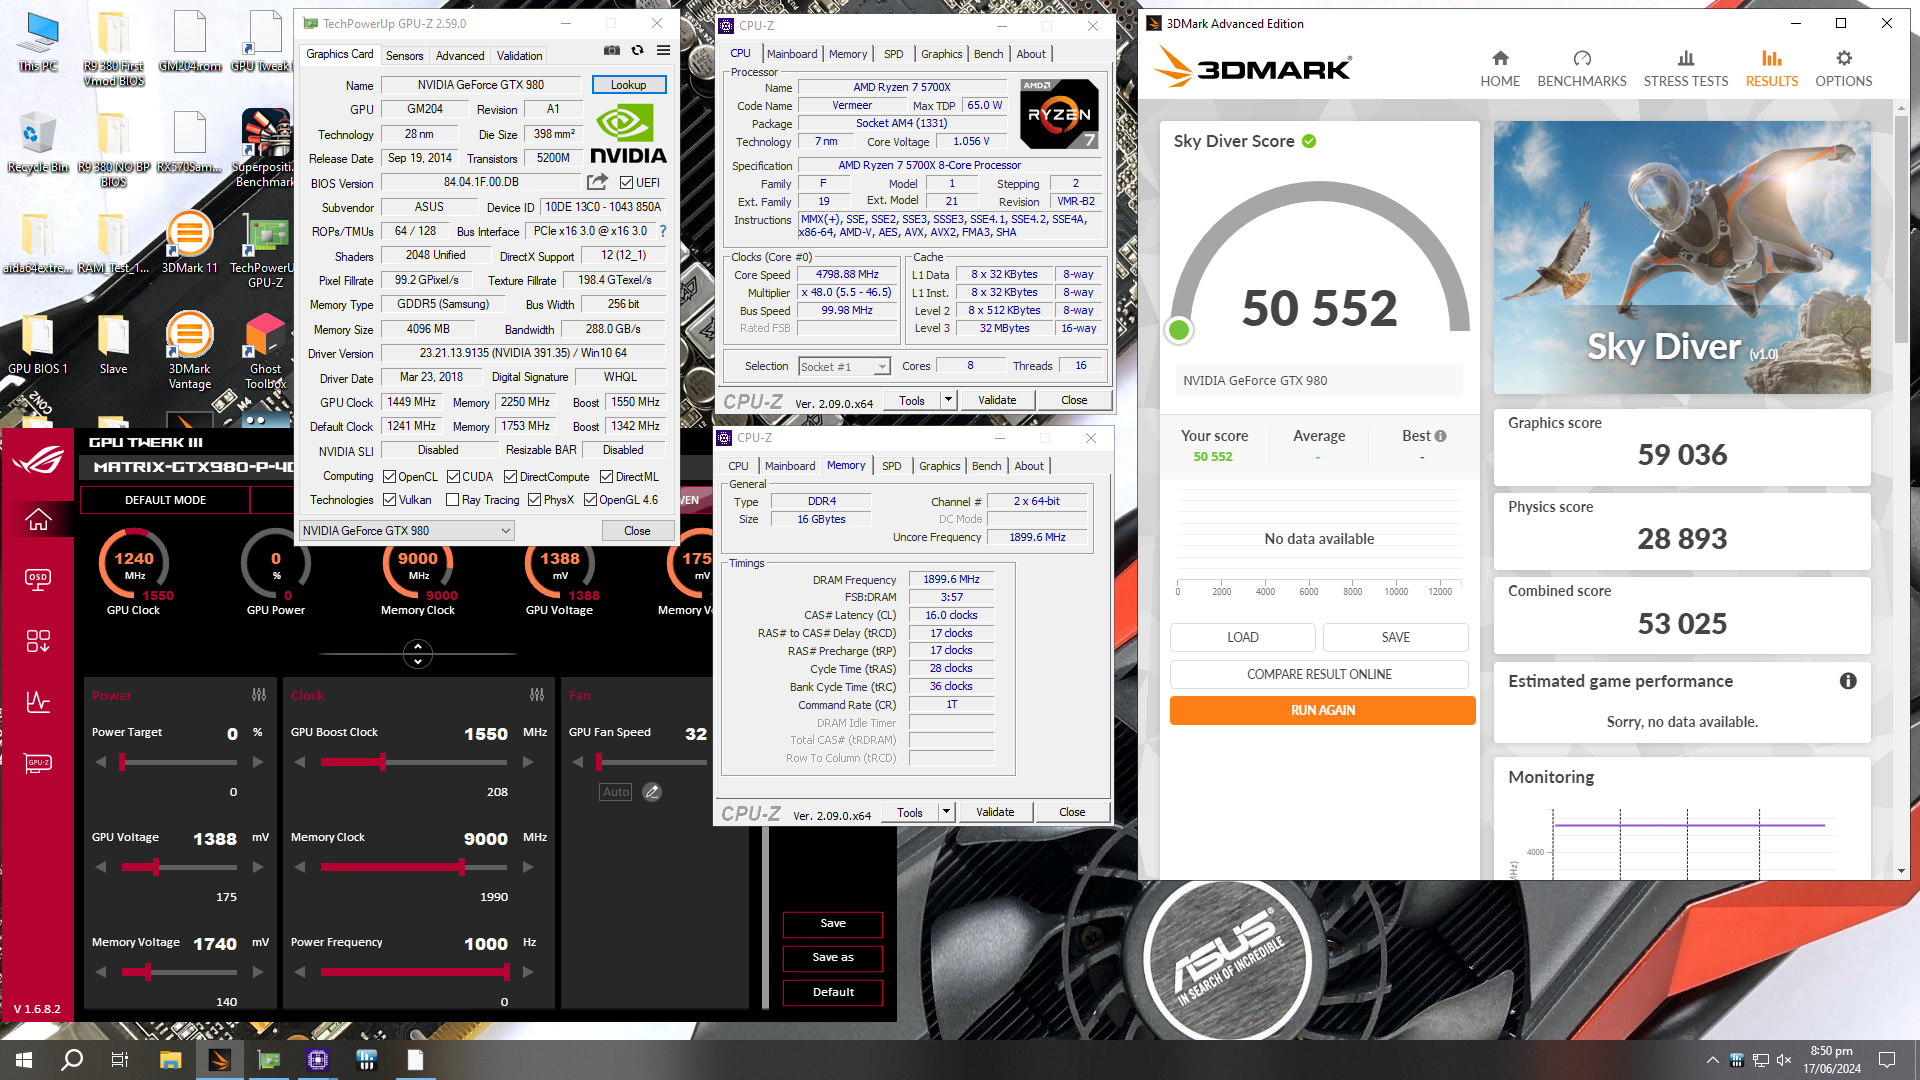This screenshot has height=1080, width=1920.
Task: Click the taskbar search icon
Action: 72,1060
